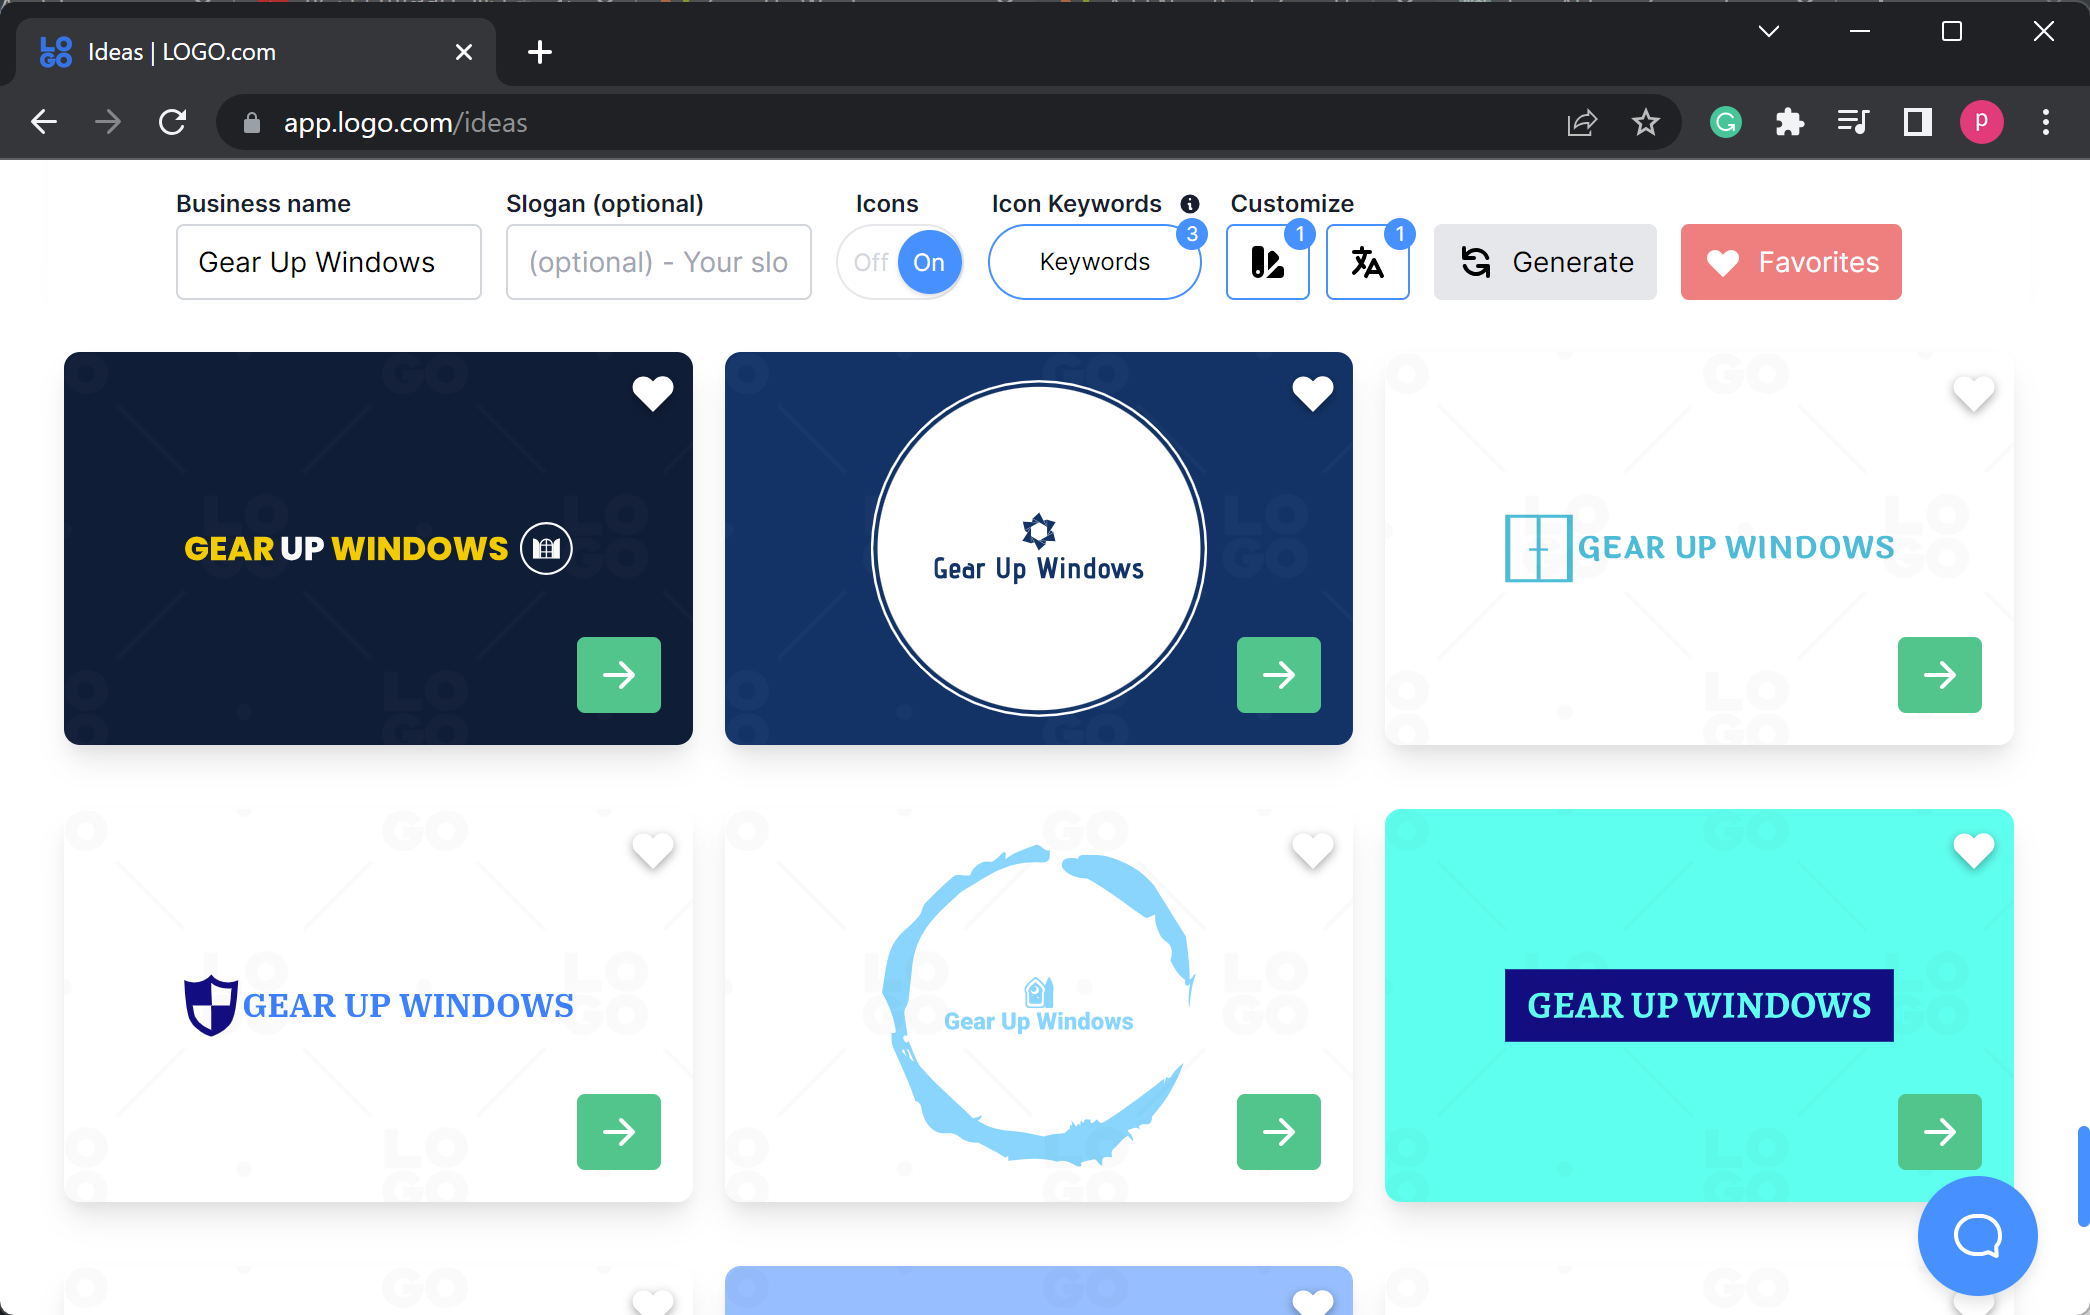Open Grammarly extension
The image size is (2090, 1315).
pyautogui.click(x=1726, y=122)
